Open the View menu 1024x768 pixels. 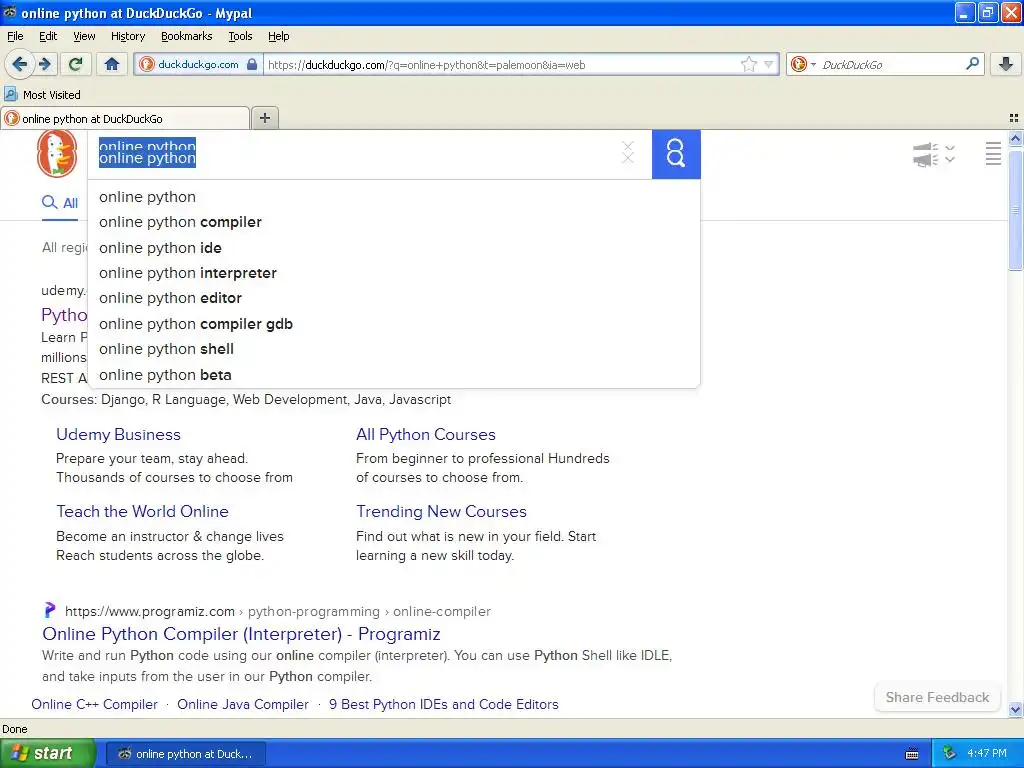click(x=84, y=36)
